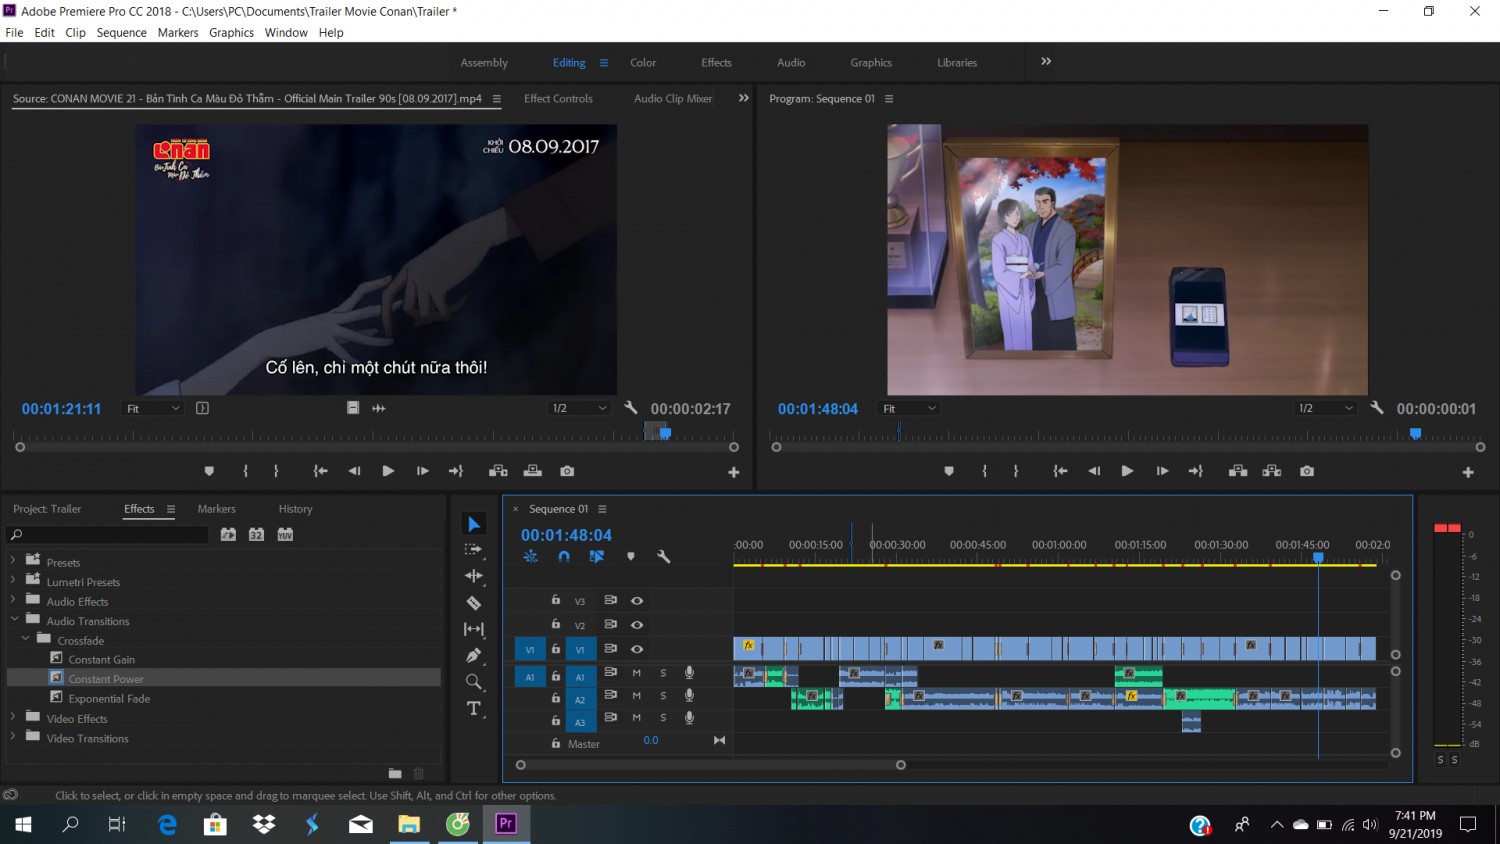Collapse the Audio Transitions folder
The height and width of the screenshot is (844, 1500).
coord(13,621)
